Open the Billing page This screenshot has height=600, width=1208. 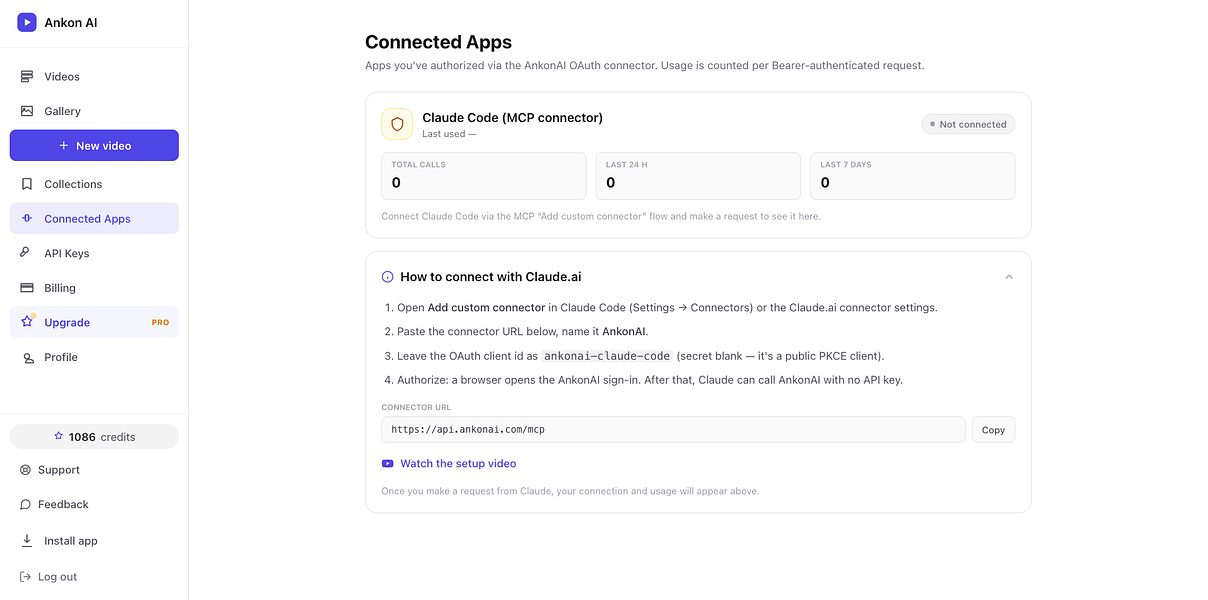94,288
